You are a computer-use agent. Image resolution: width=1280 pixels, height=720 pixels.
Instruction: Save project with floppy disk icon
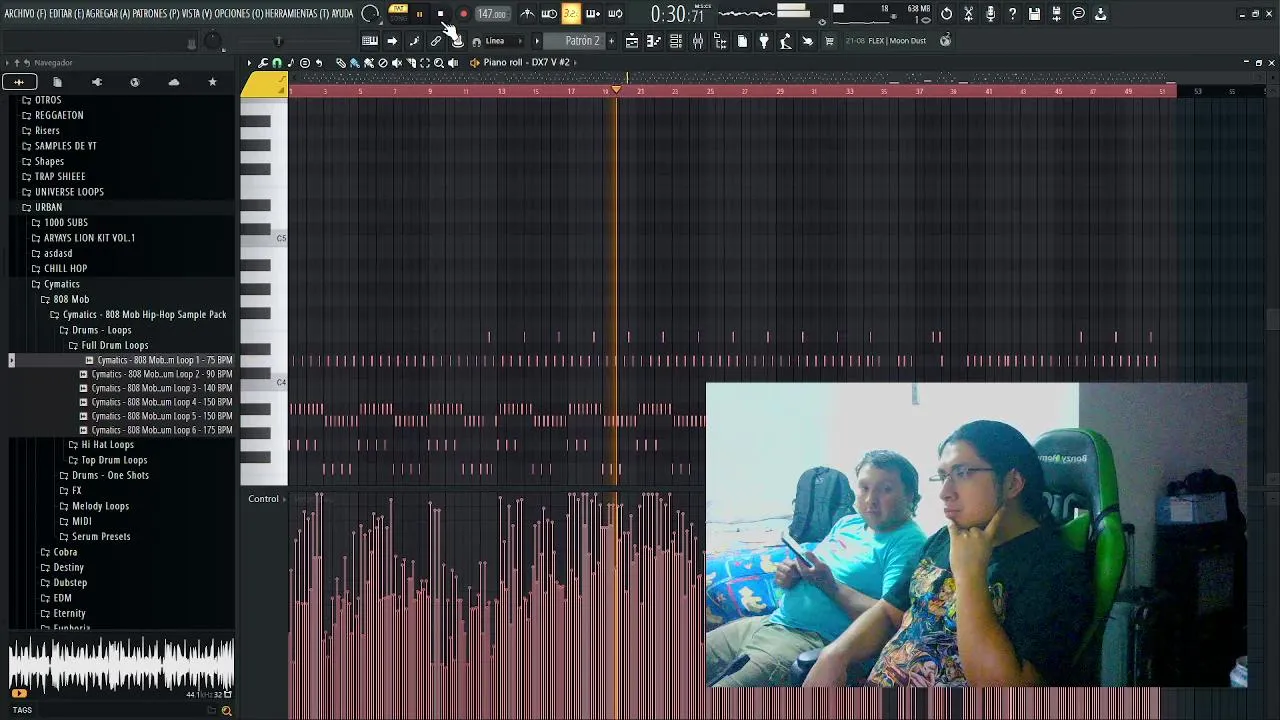click(1034, 14)
